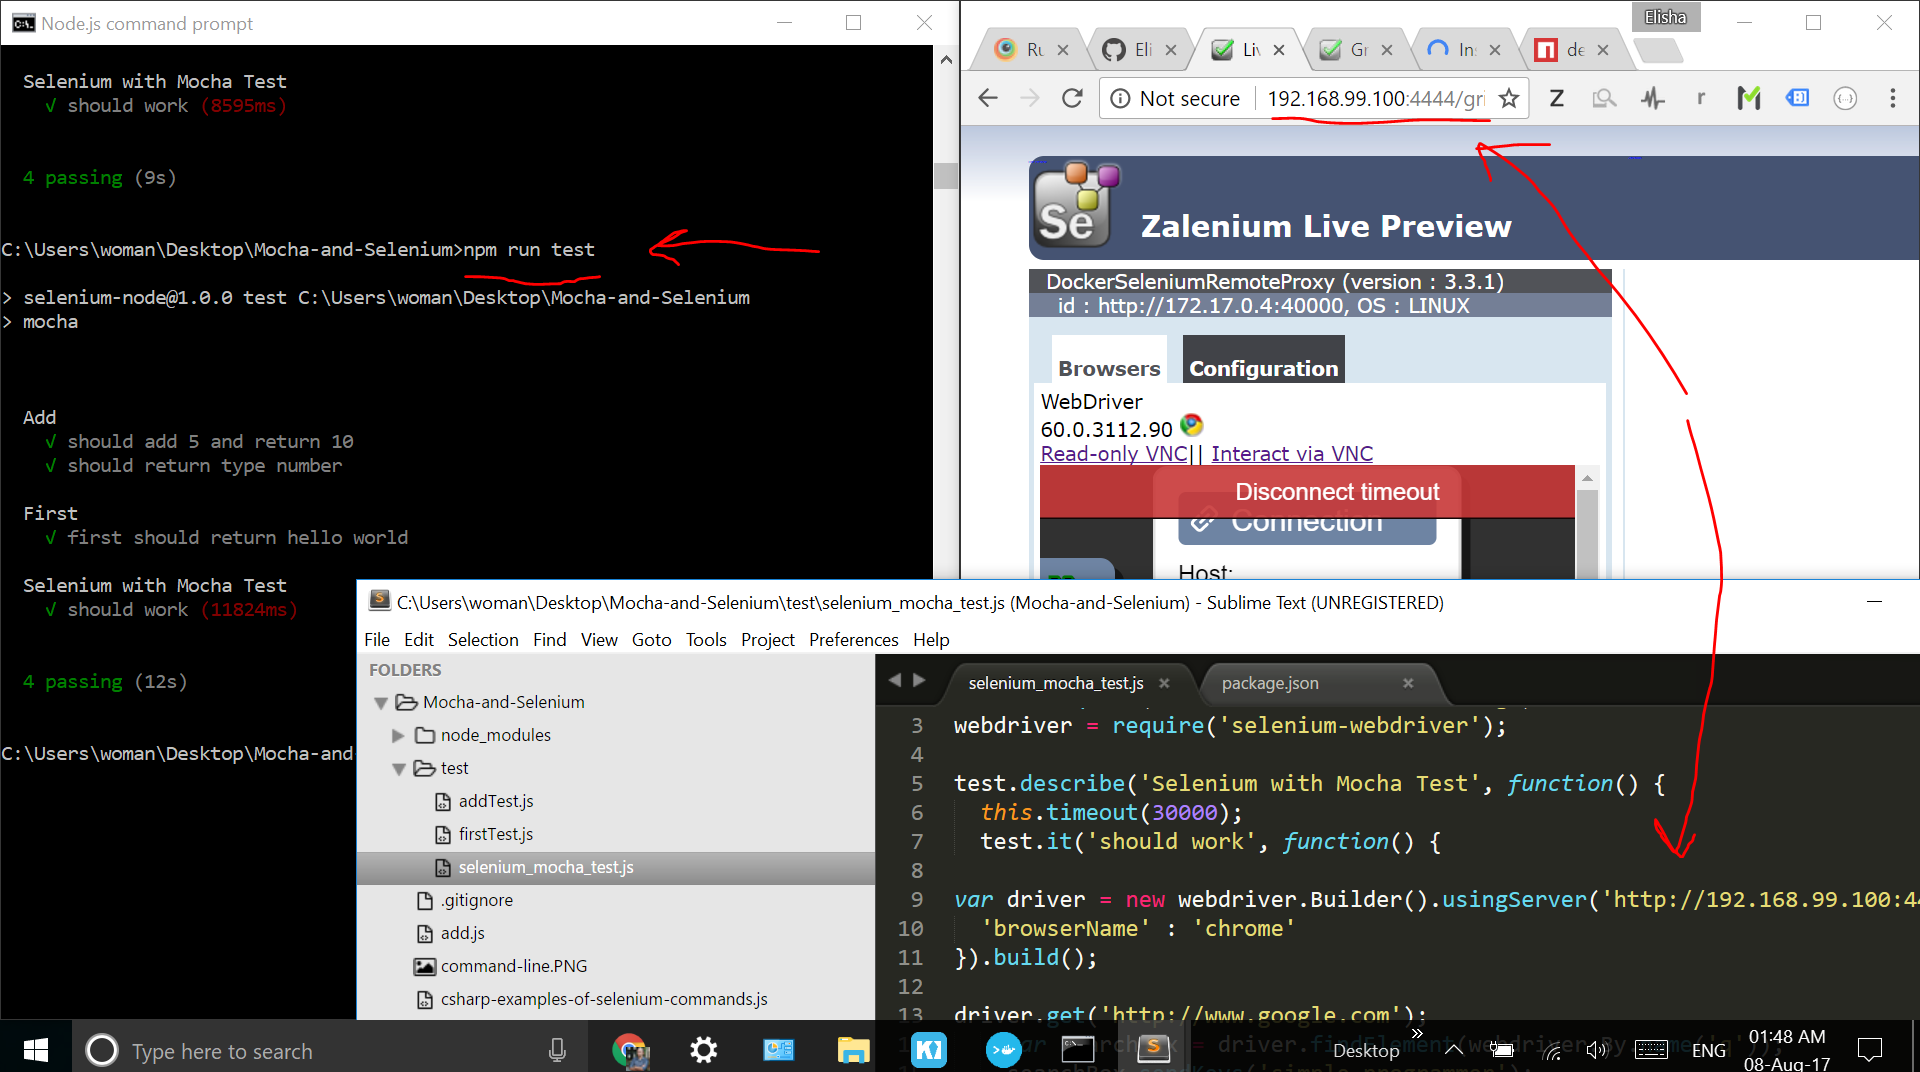Open a new Chrome tab
1920x1072 pixels.
click(1657, 49)
